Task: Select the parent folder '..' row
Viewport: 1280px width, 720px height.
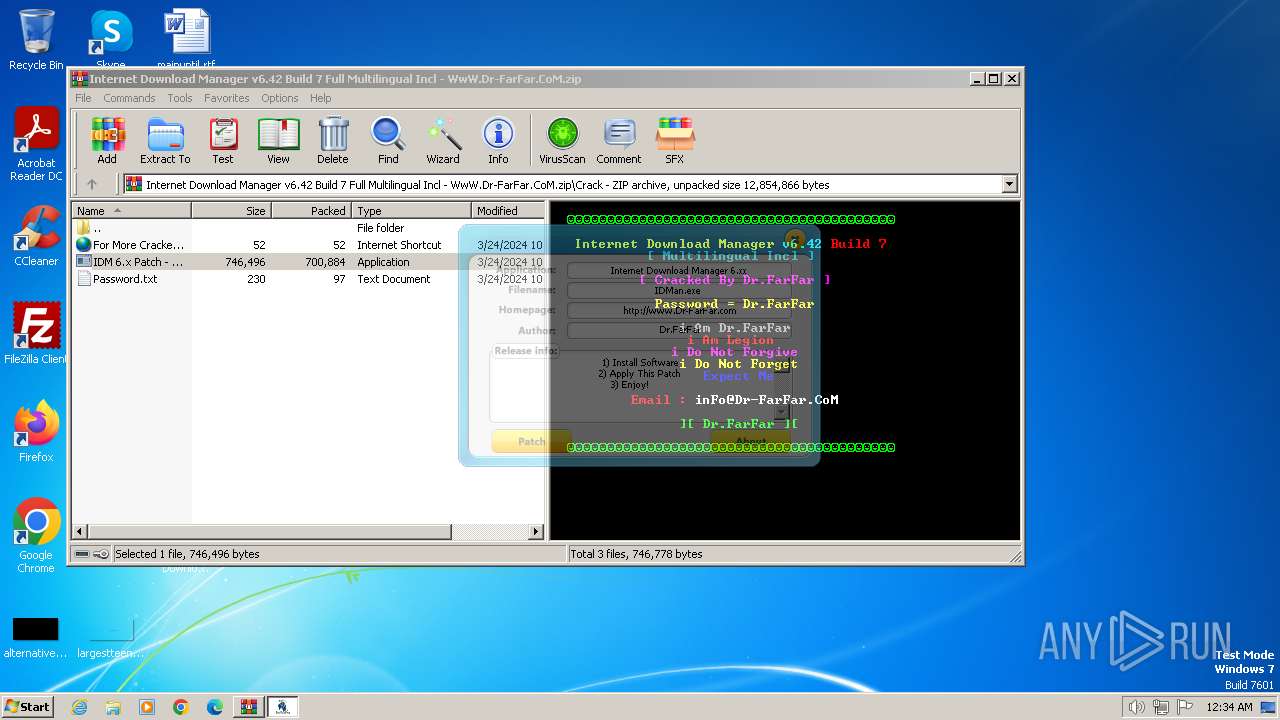Action: (308, 228)
